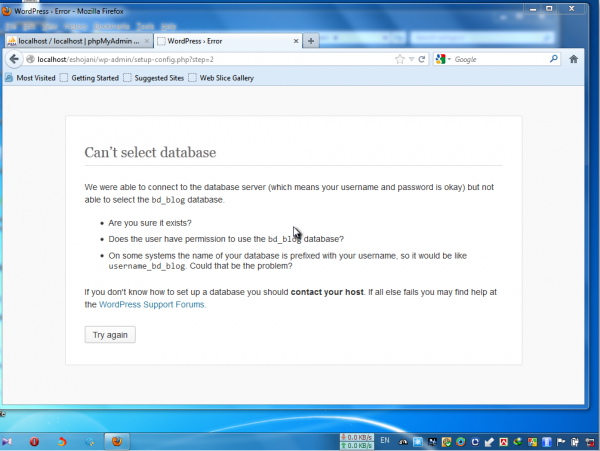600x451 pixels.
Task: Open the Bookmarks menu
Action: pyautogui.click(x=112, y=26)
